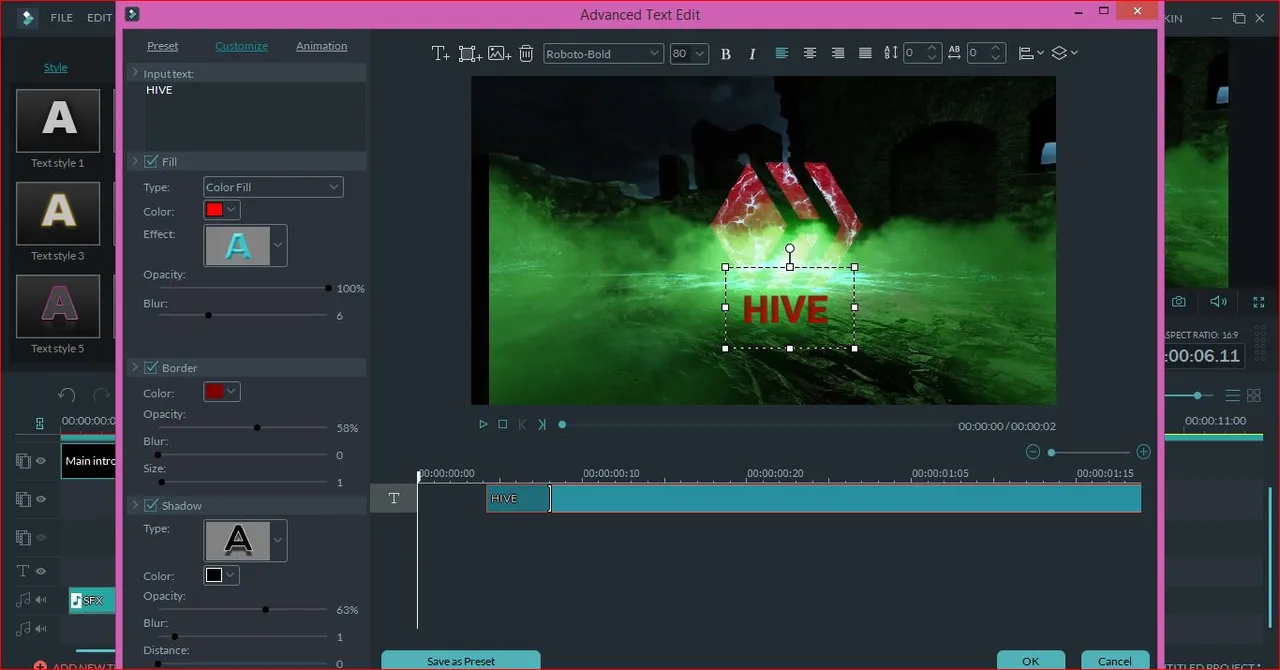Switch main timeline to list view
This screenshot has width=1280, height=670.
tap(1233, 396)
